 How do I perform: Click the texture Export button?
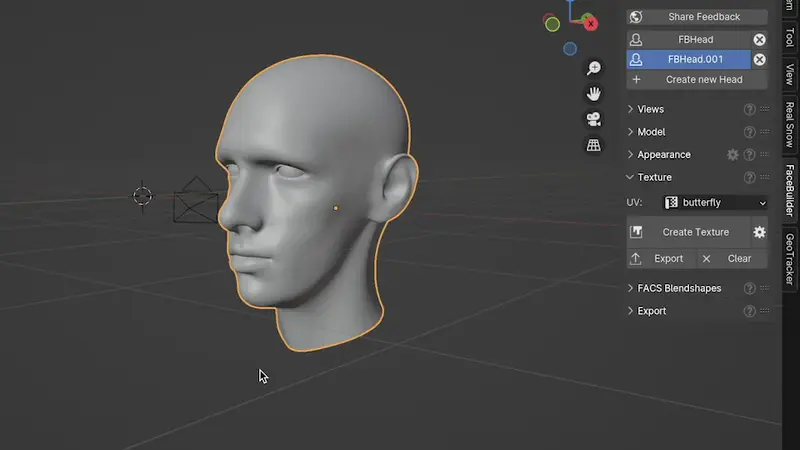[x=661, y=259]
